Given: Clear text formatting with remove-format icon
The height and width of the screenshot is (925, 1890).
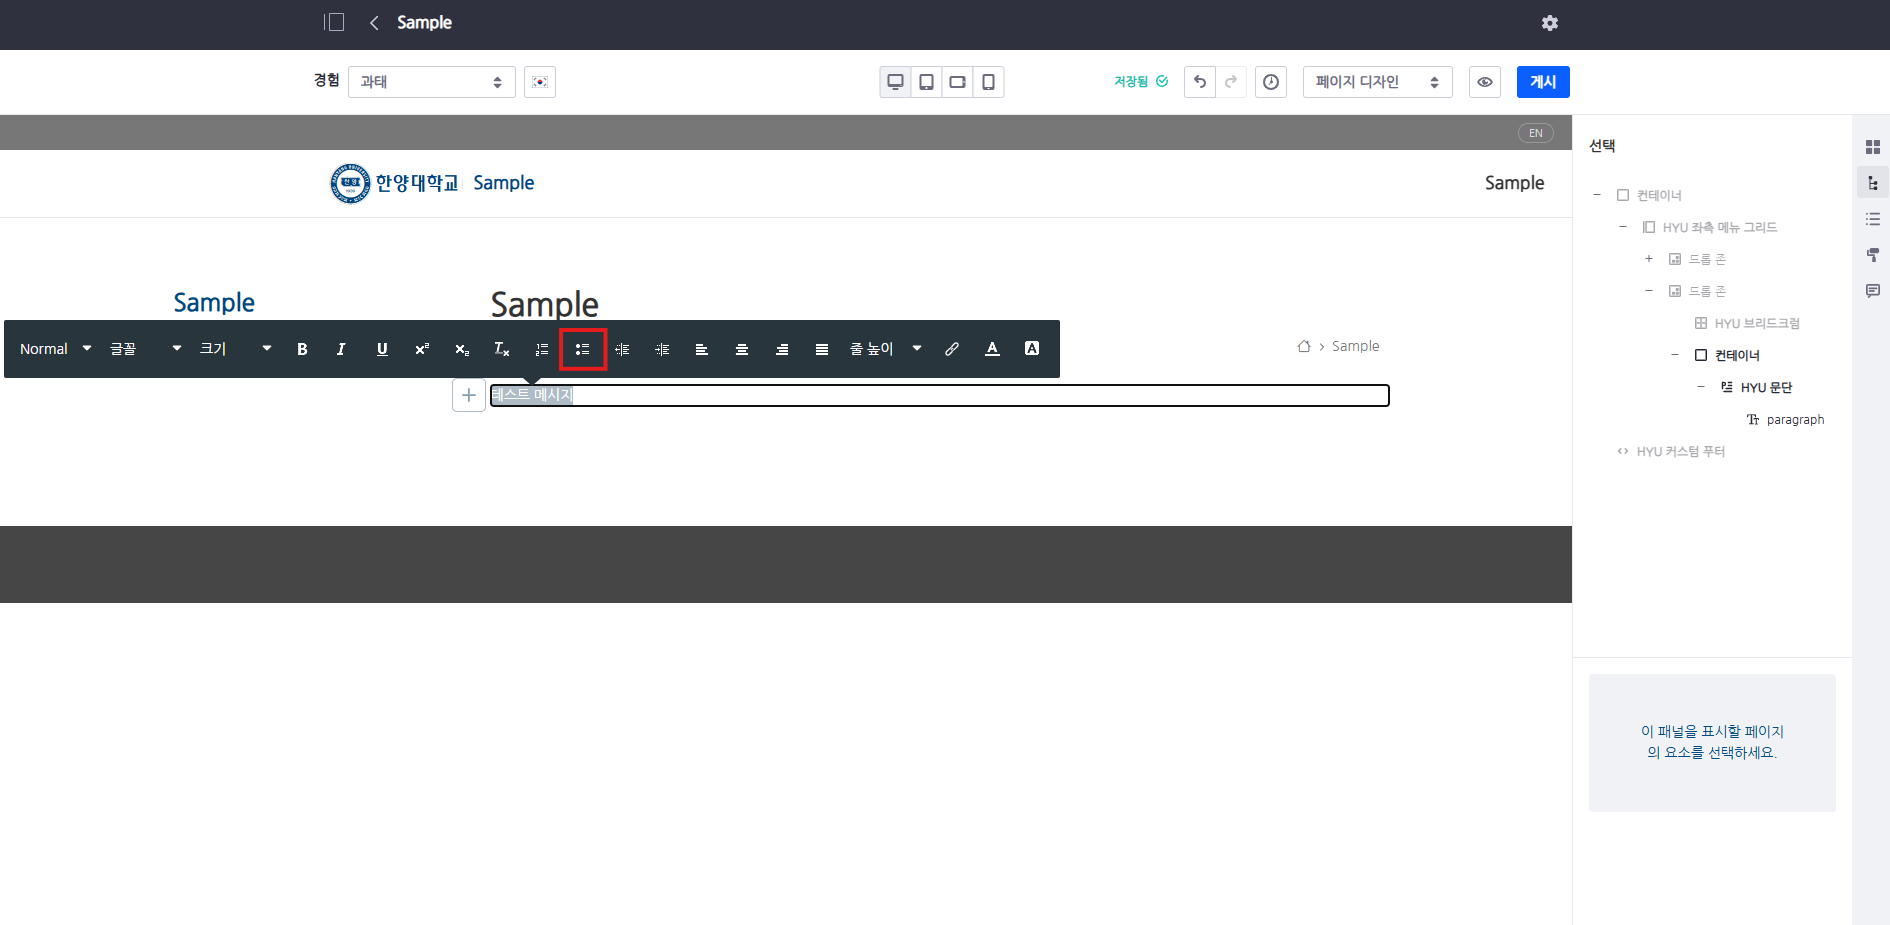Looking at the screenshot, I should point(502,349).
